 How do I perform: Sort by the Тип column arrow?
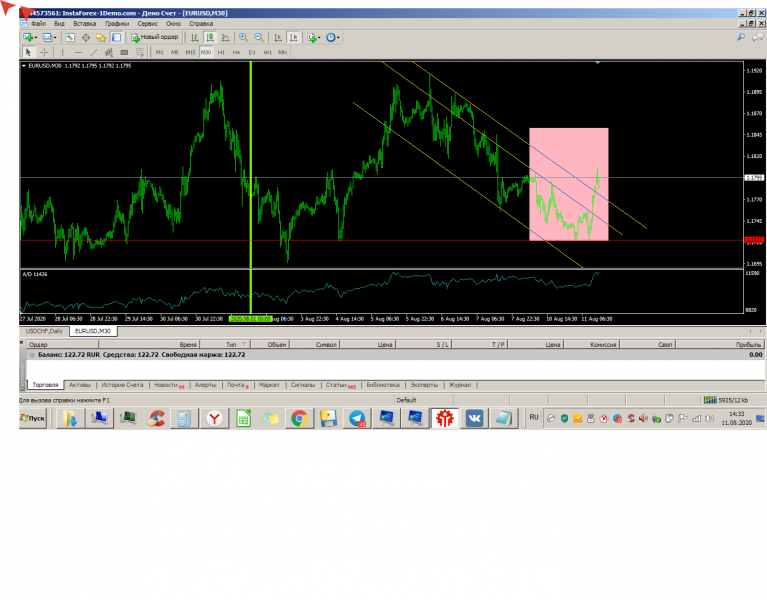(x=245, y=344)
